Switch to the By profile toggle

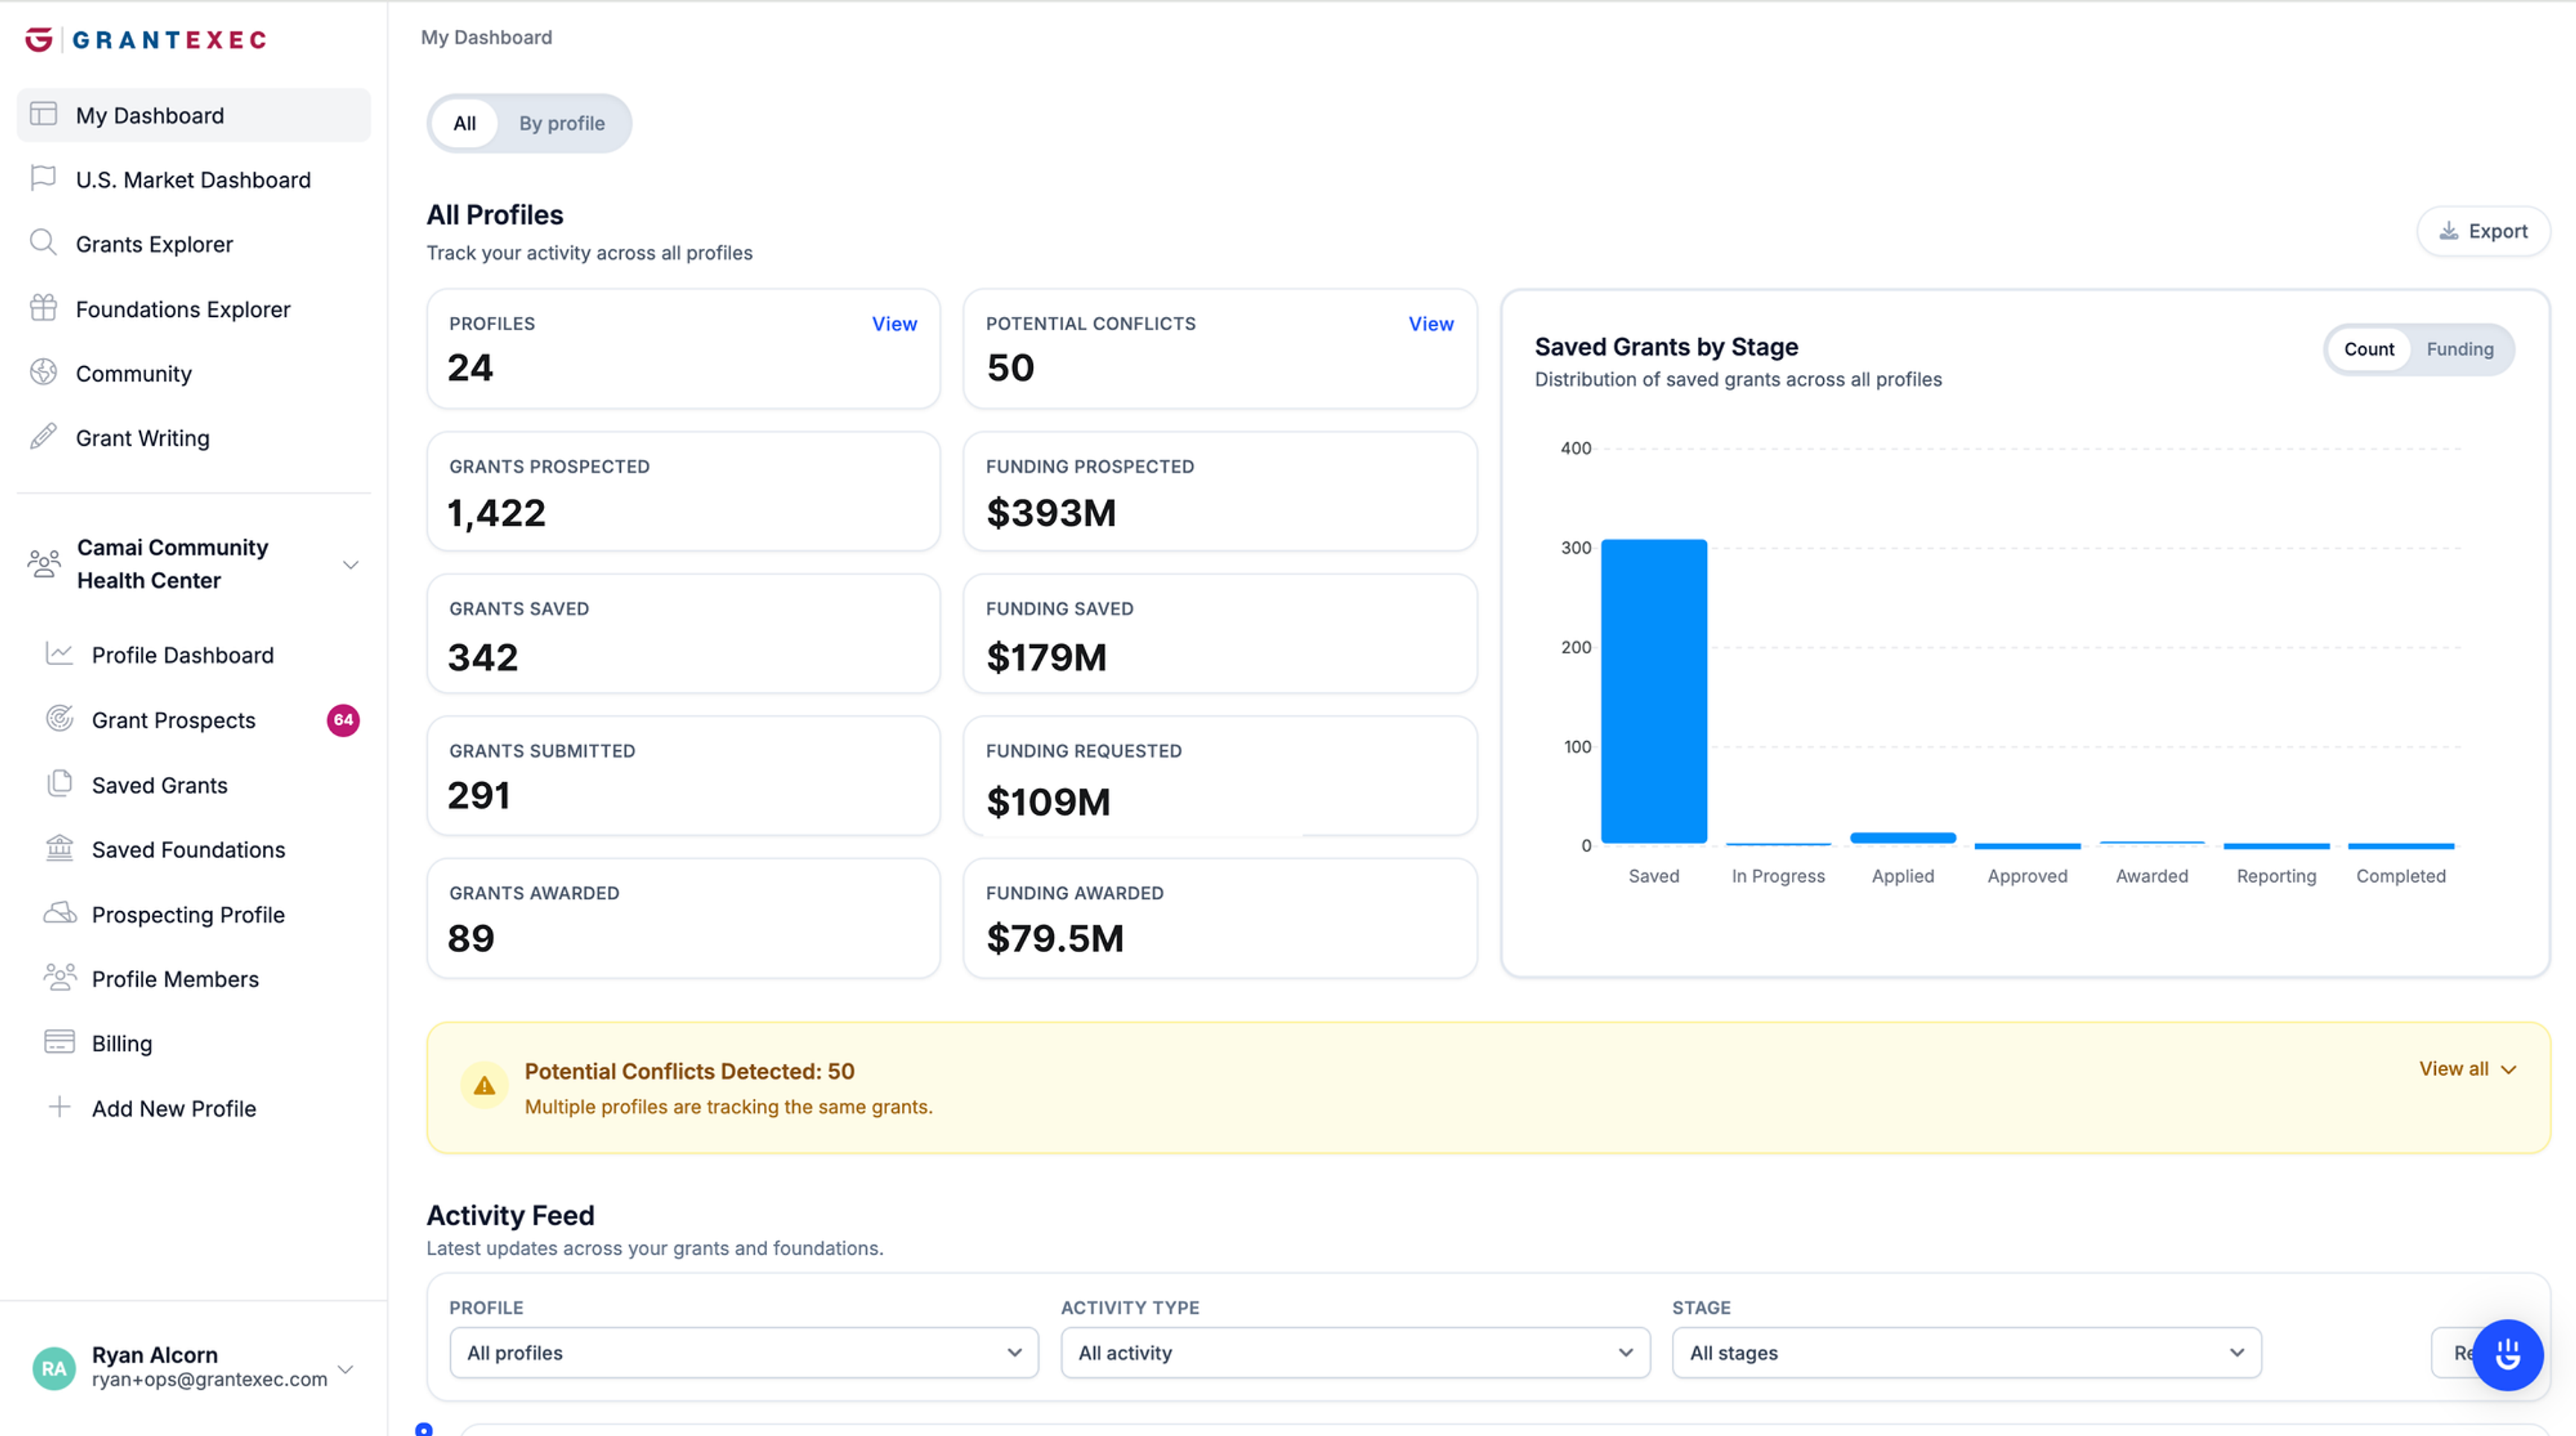[561, 123]
